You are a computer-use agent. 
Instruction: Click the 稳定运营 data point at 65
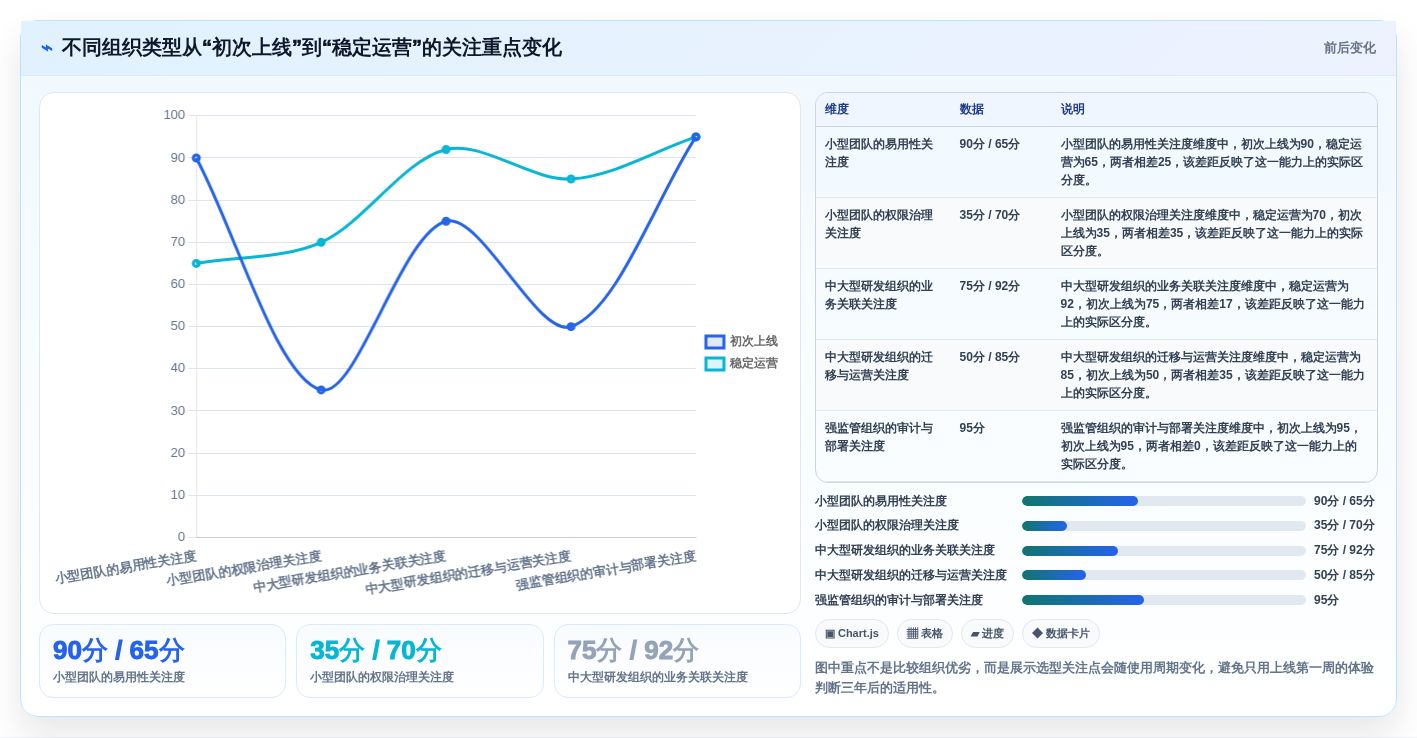(196, 263)
